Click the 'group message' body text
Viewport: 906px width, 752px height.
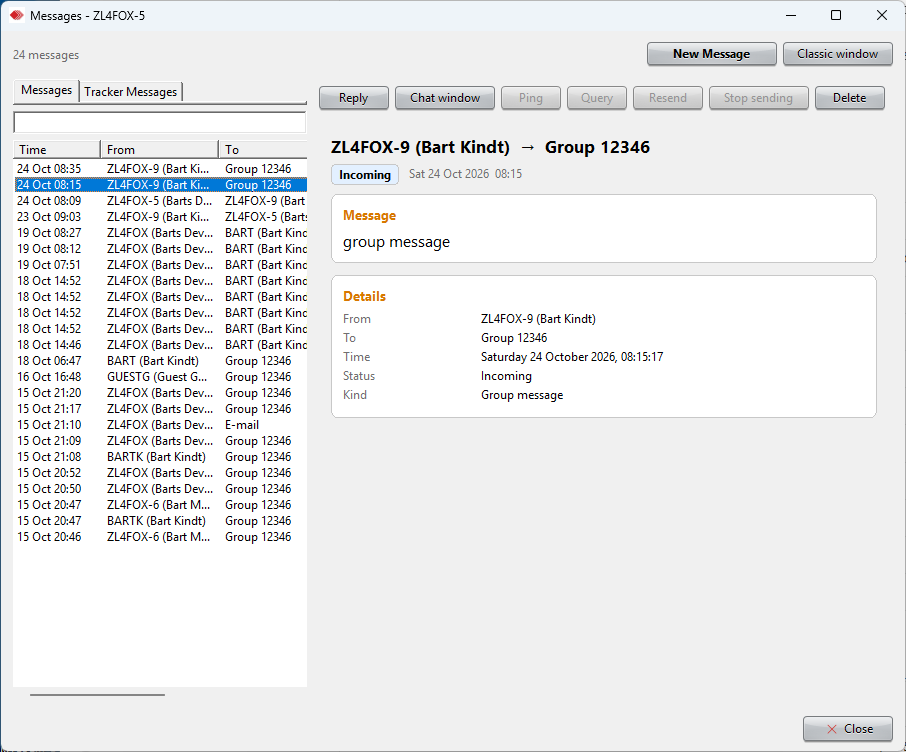(x=396, y=242)
